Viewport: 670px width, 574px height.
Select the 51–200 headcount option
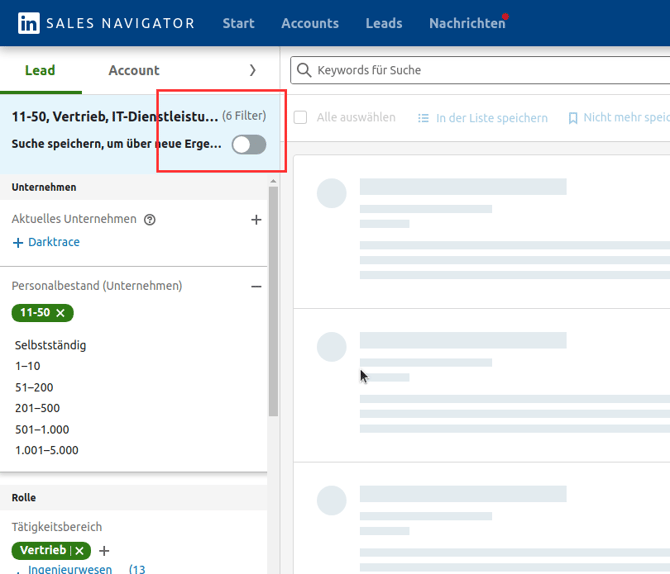tap(34, 387)
